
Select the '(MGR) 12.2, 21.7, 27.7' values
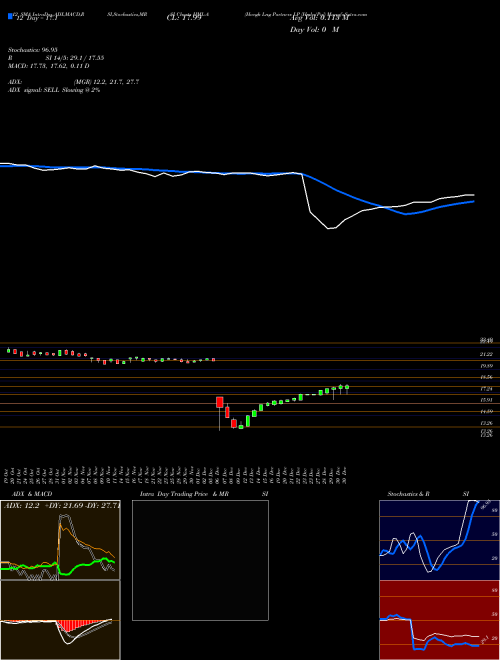[x=106, y=82]
